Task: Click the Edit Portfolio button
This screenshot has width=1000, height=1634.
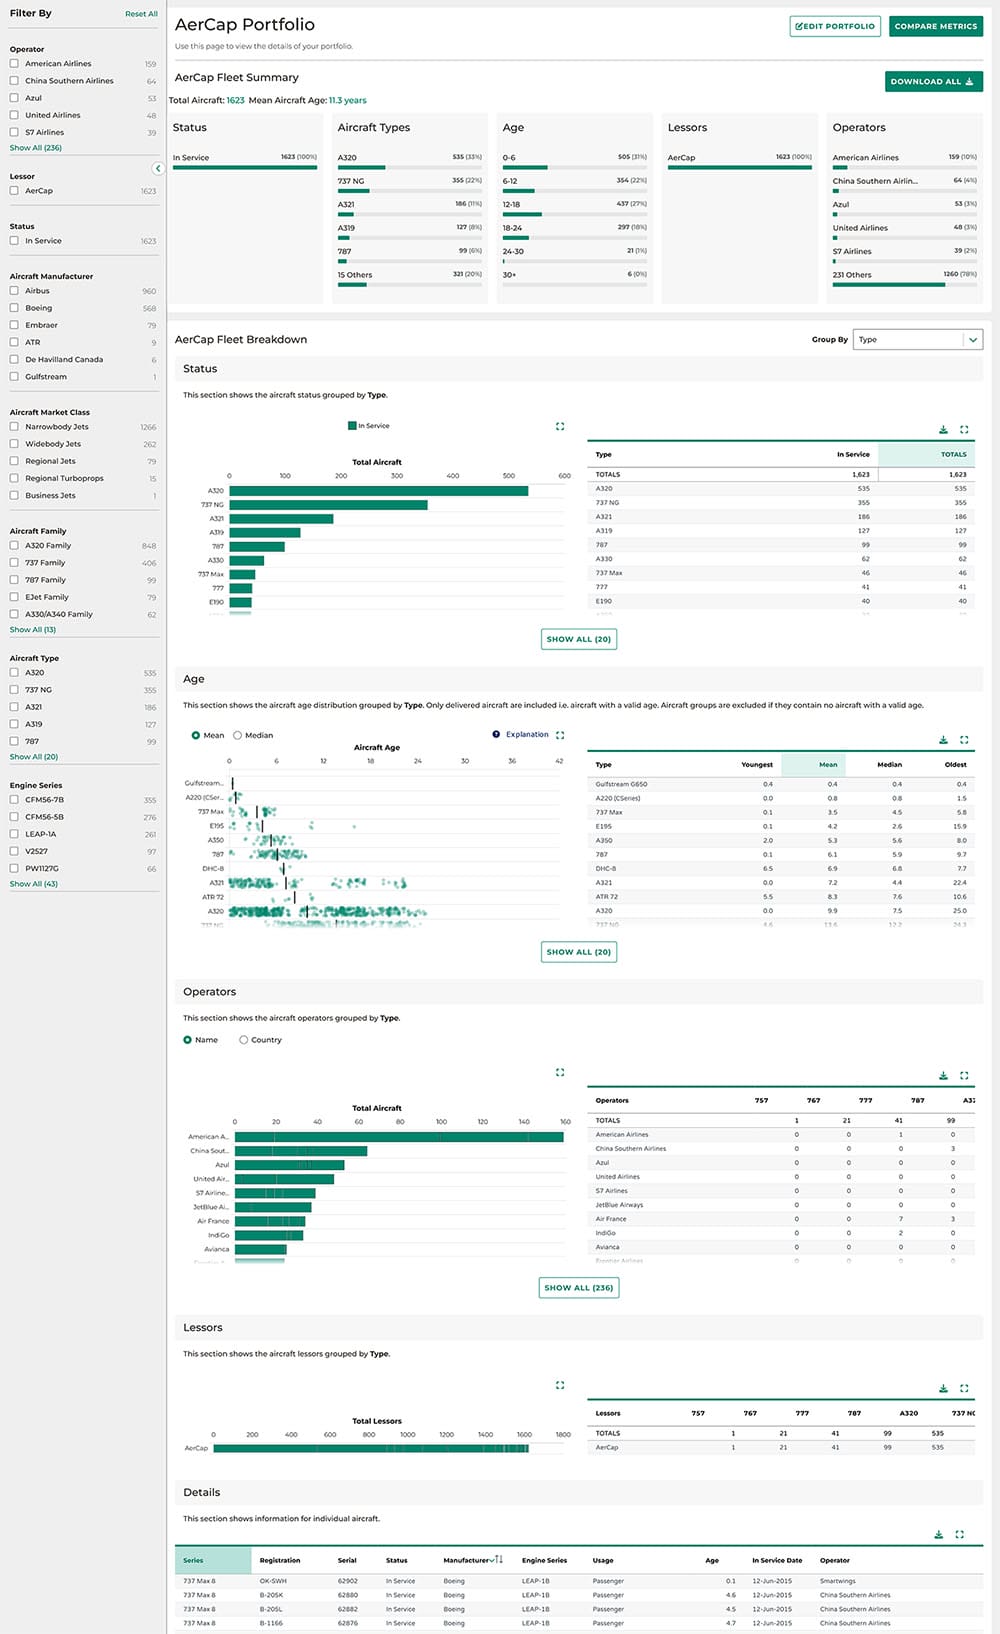Action: coord(835,26)
